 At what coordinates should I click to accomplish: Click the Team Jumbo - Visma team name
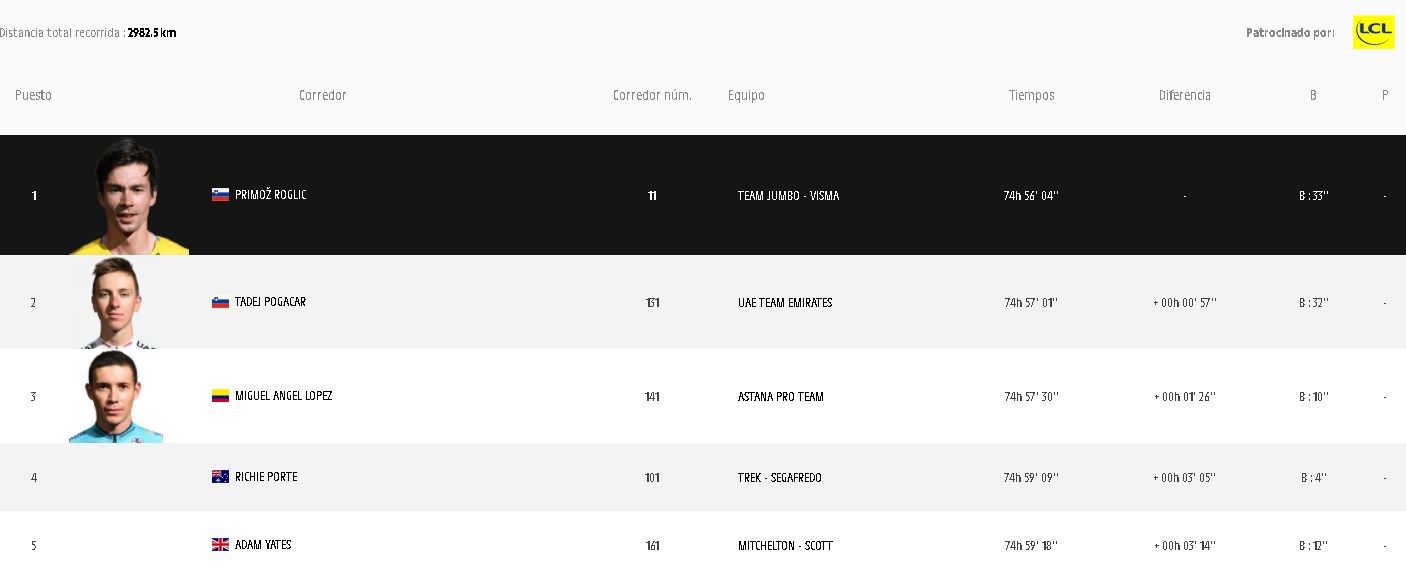[x=788, y=196]
